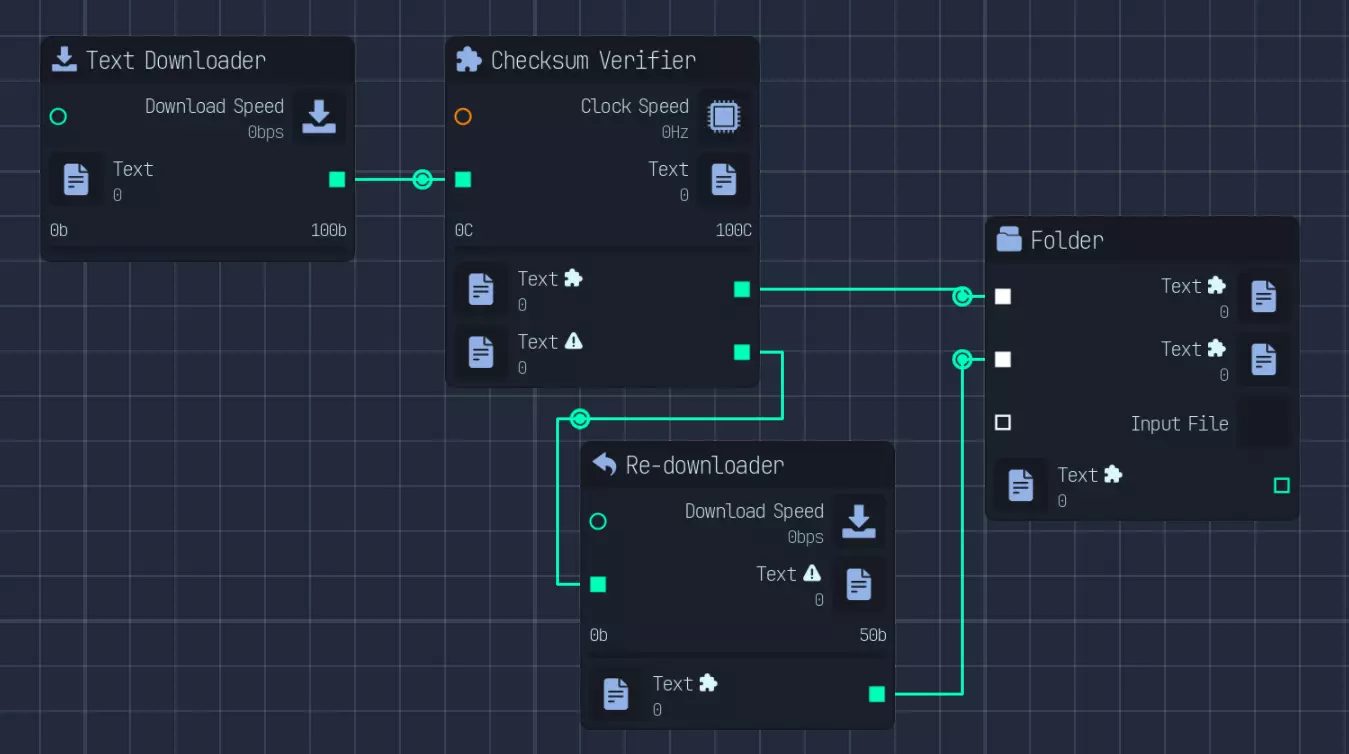Viewport: 1349px width, 754px height.
Task: Click the 50b capacity label
Action: (x=873, y=635)
